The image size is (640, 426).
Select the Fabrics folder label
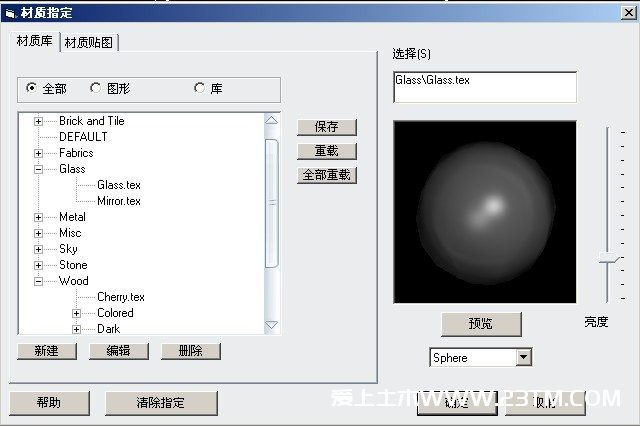click(x=76, y=153)
